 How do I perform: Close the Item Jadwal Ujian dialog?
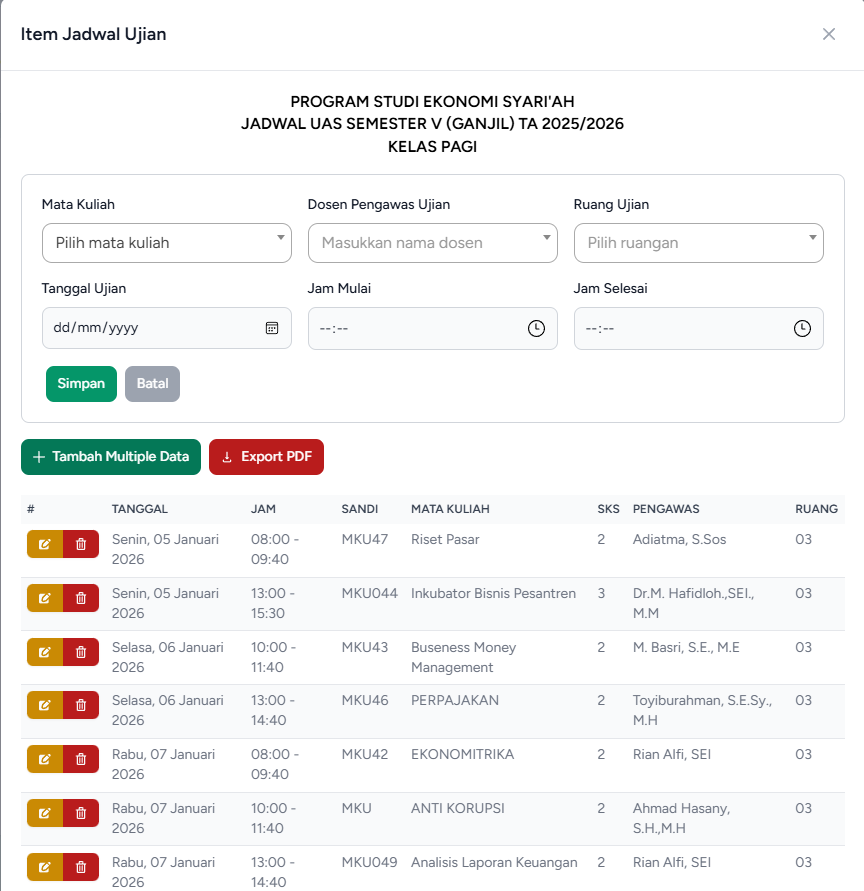[829, 34]
